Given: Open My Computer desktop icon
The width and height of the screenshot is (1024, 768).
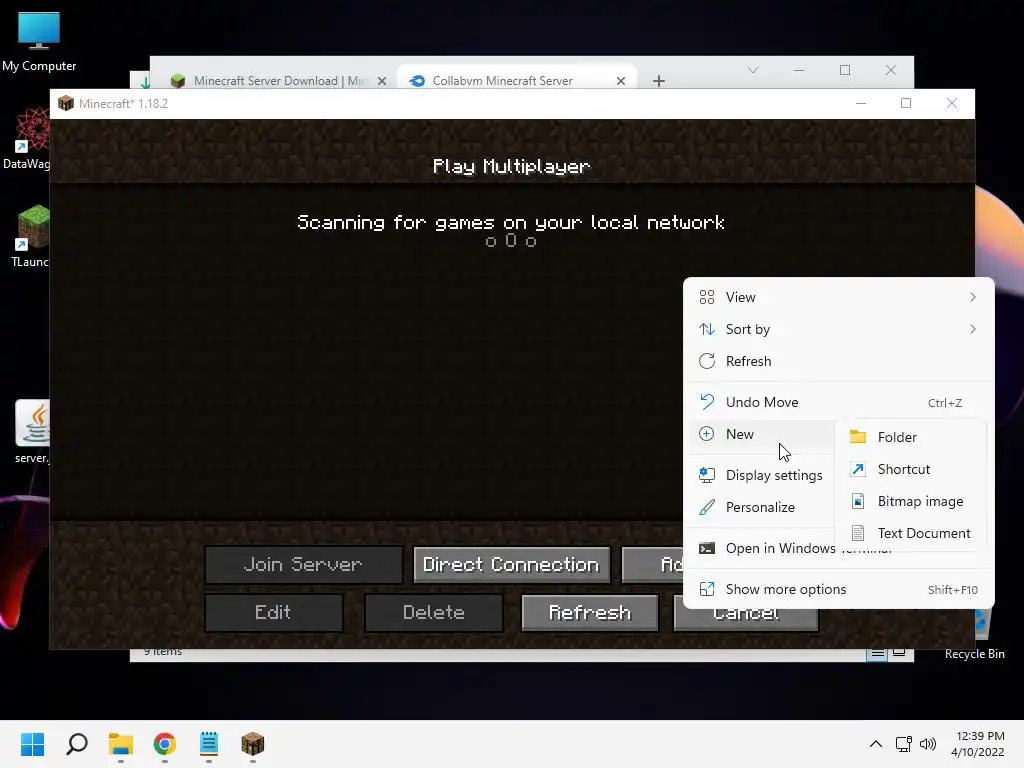Looking at the screenshot, I should pyautogui.click(x=39, y=42).
